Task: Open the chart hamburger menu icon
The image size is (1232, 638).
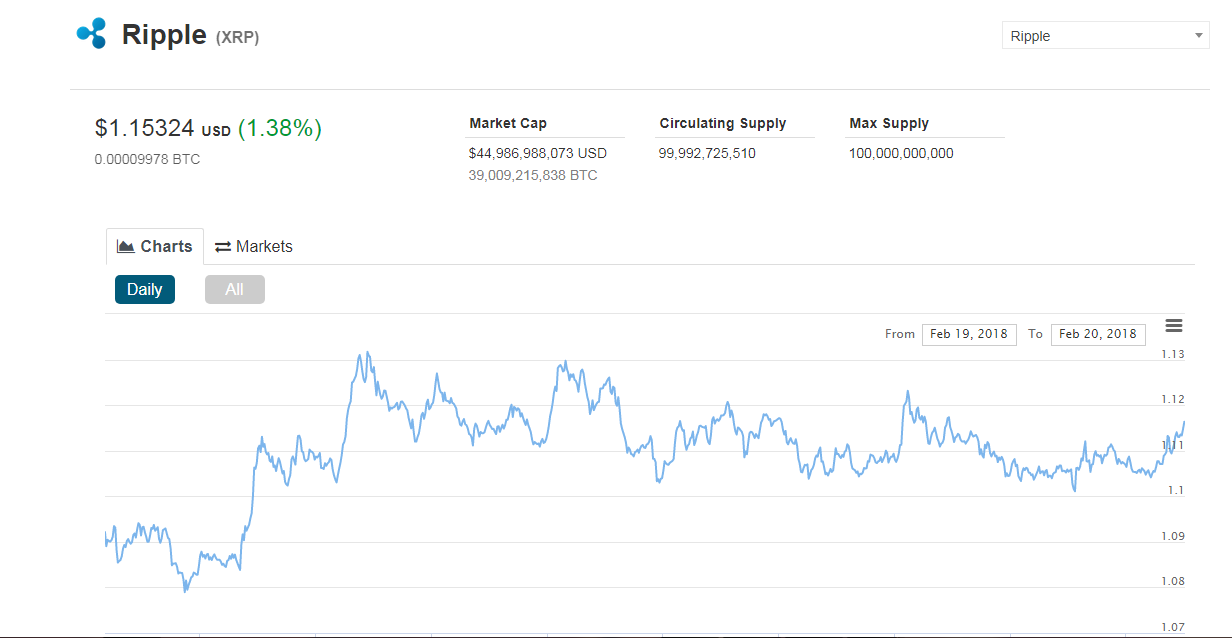Action: 1174,326
